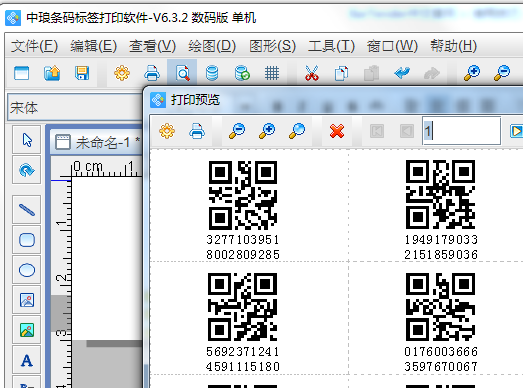Open the 文件(F) menu
This screenshot has height=388, width=523.
34,46
